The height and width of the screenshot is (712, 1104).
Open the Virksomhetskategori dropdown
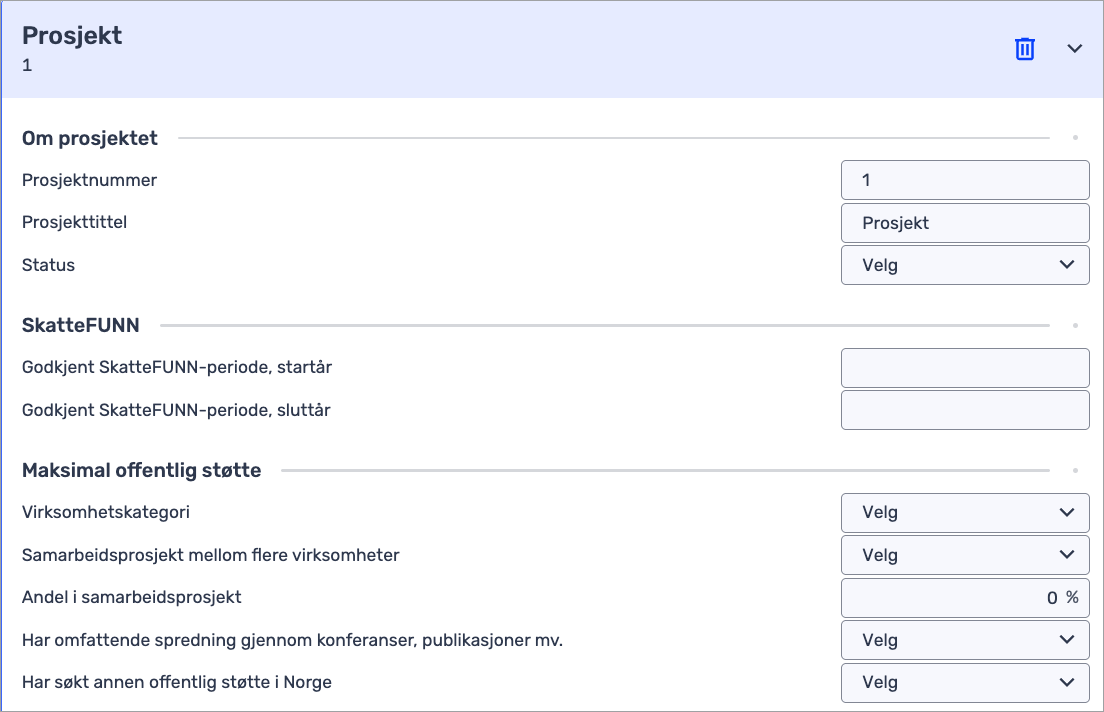(x=964, y=512)
